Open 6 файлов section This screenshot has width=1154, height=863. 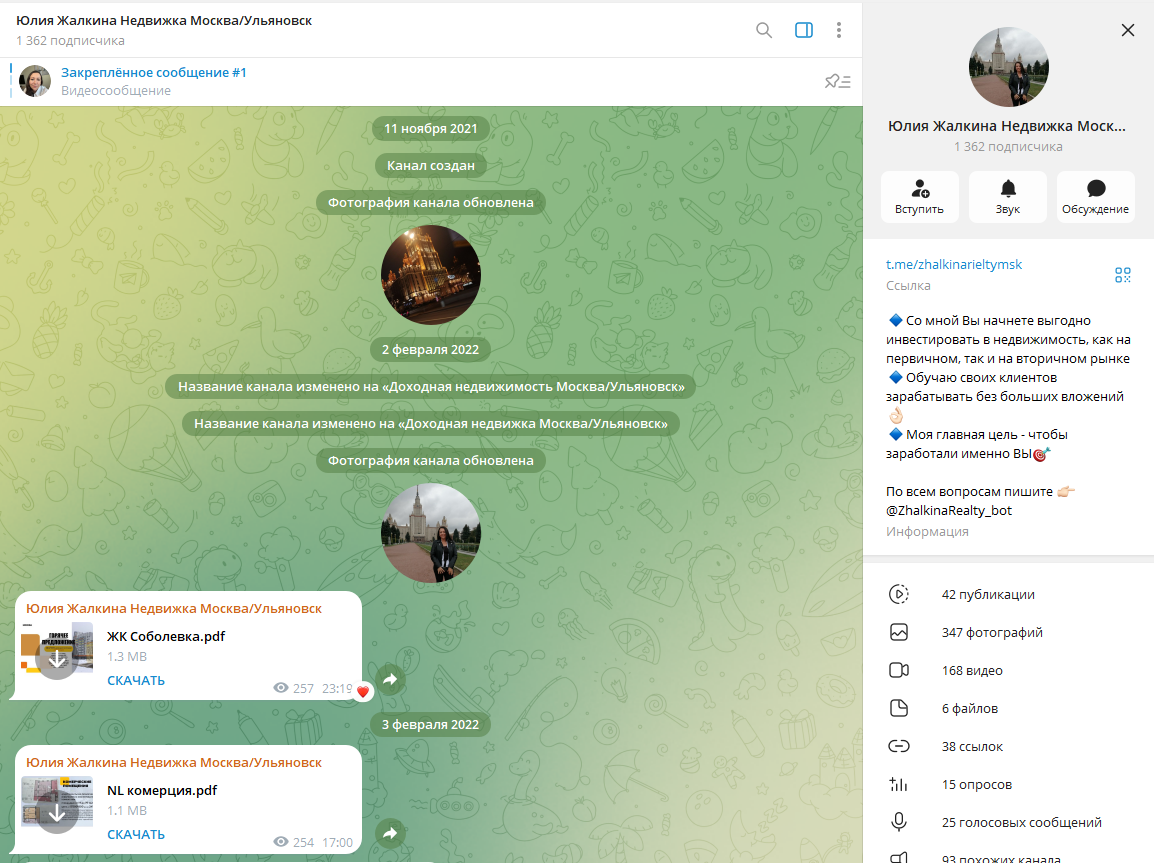click(x=1008, y=708)
